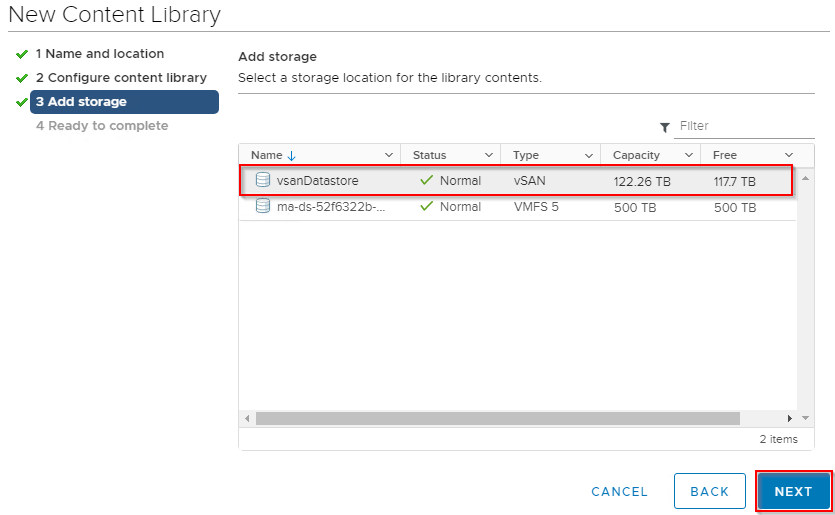Go to step 2 Configure content library
This screenshot has height=515, width=835.
[x=121, y=78]
